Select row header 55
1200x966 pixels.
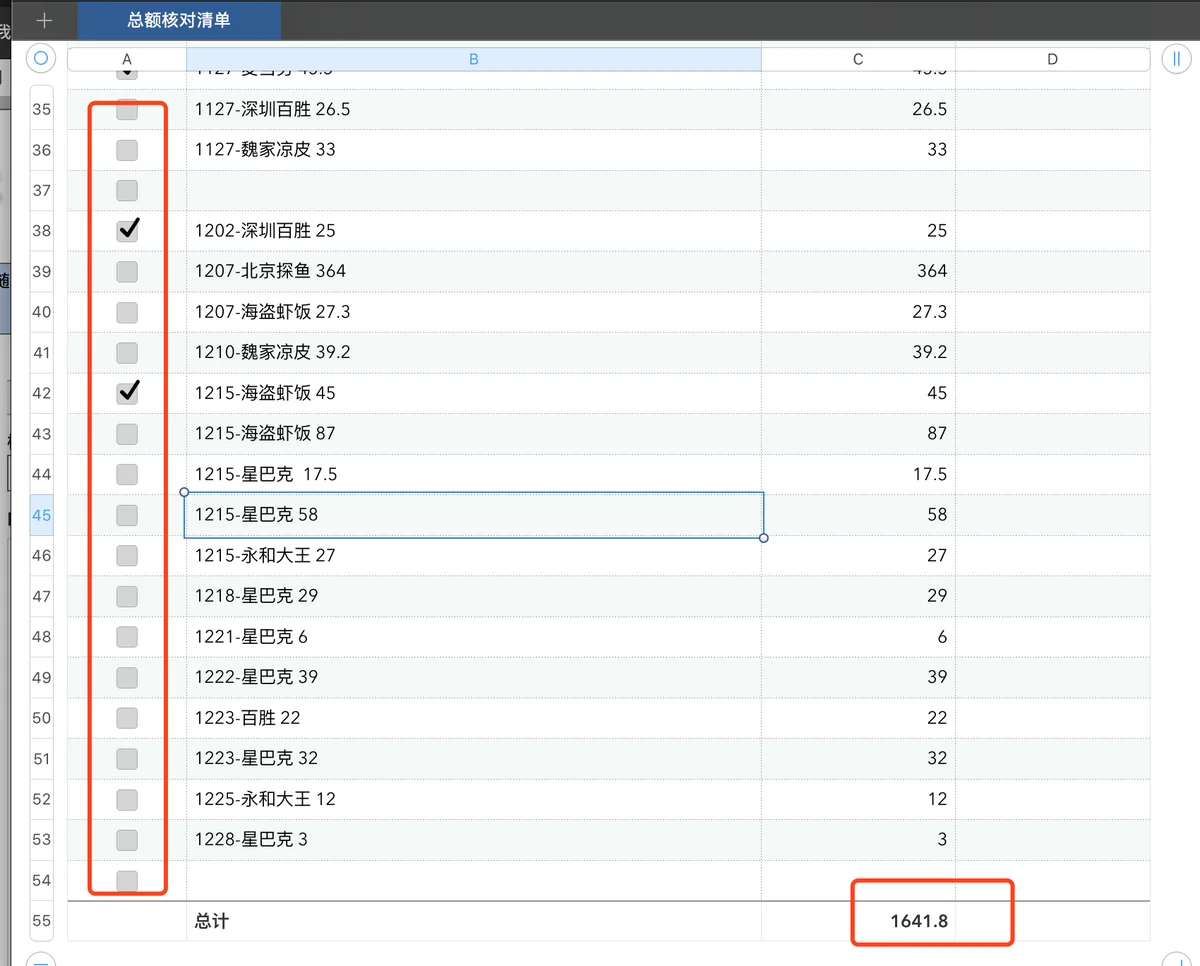(41, 921)
